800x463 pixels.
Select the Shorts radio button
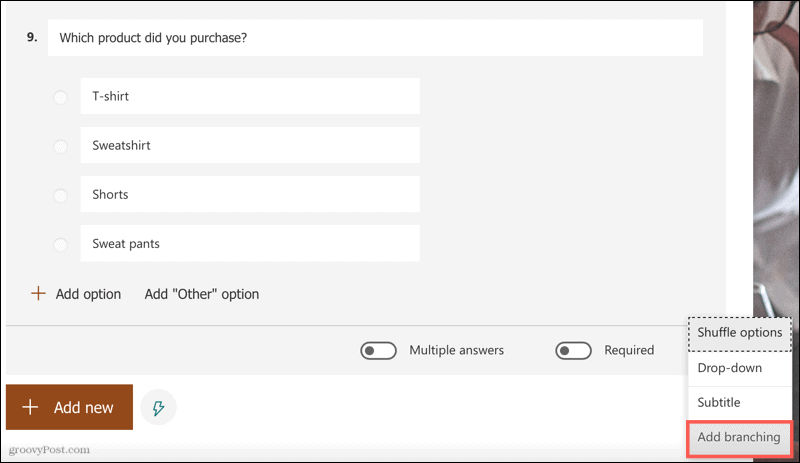coord(60,195)
